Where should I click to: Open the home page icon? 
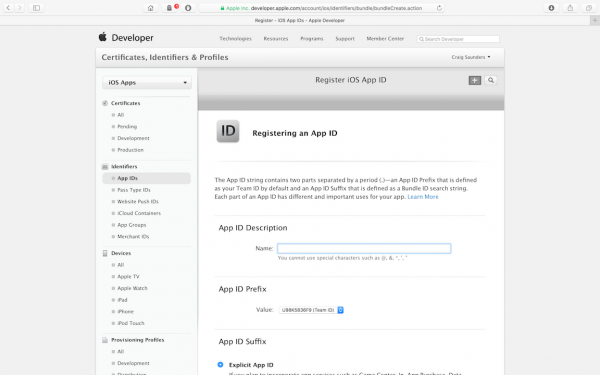pos(150,8)
